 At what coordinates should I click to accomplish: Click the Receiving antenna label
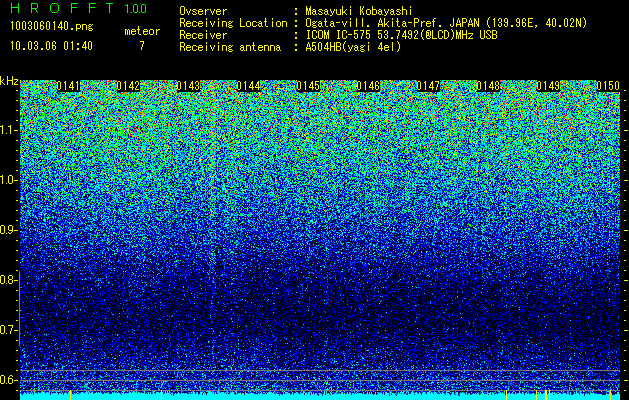coord(230,47)
